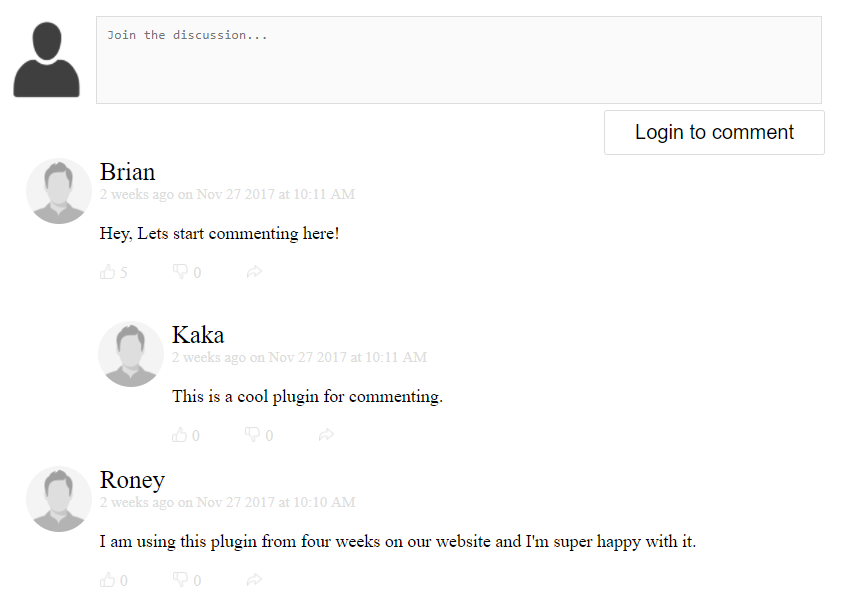The width and height of the screenshot is (841, 607).
Task: Click the Login to comment button
Action: point(714,132)
